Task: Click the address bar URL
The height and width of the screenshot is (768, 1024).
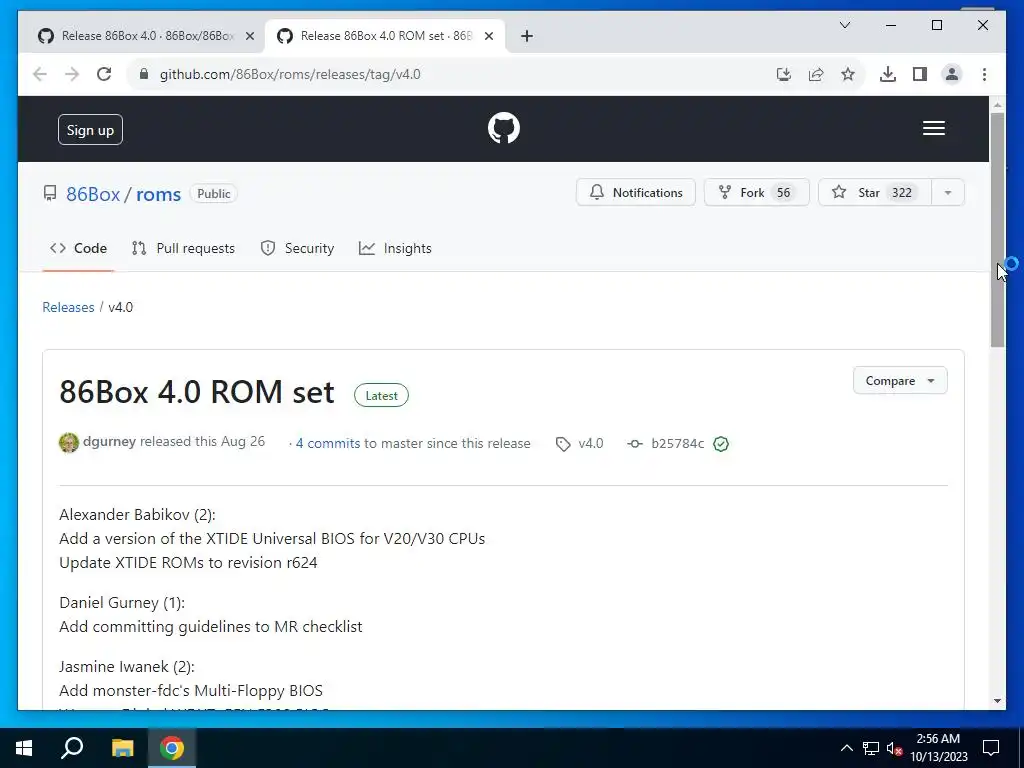Action: click(x=290, y=74)
